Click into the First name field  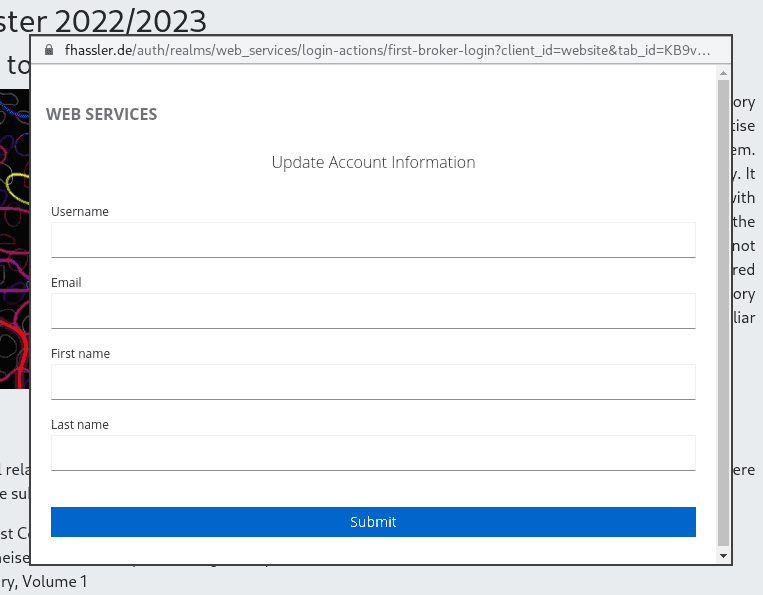click(373, 382)
